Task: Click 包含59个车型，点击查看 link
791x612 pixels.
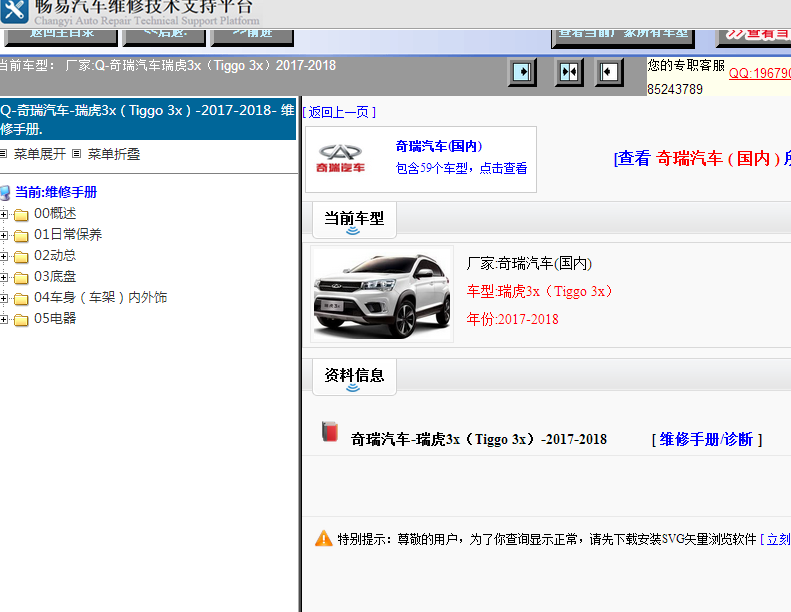Action: point(461,168)
